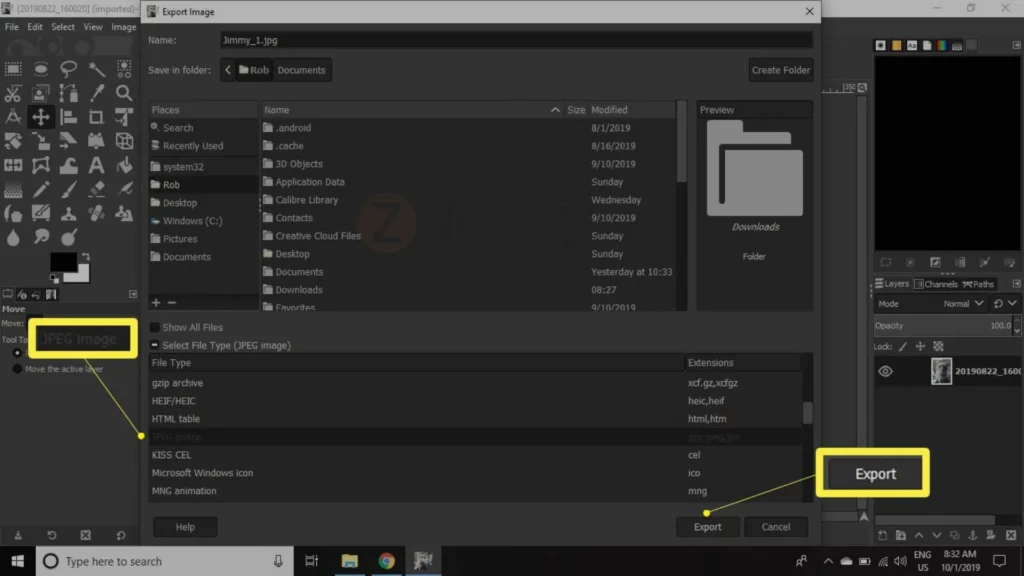Screen dimensions: 1024x576
Task: Enable the Show All Files checkbox
Action: 155,327
